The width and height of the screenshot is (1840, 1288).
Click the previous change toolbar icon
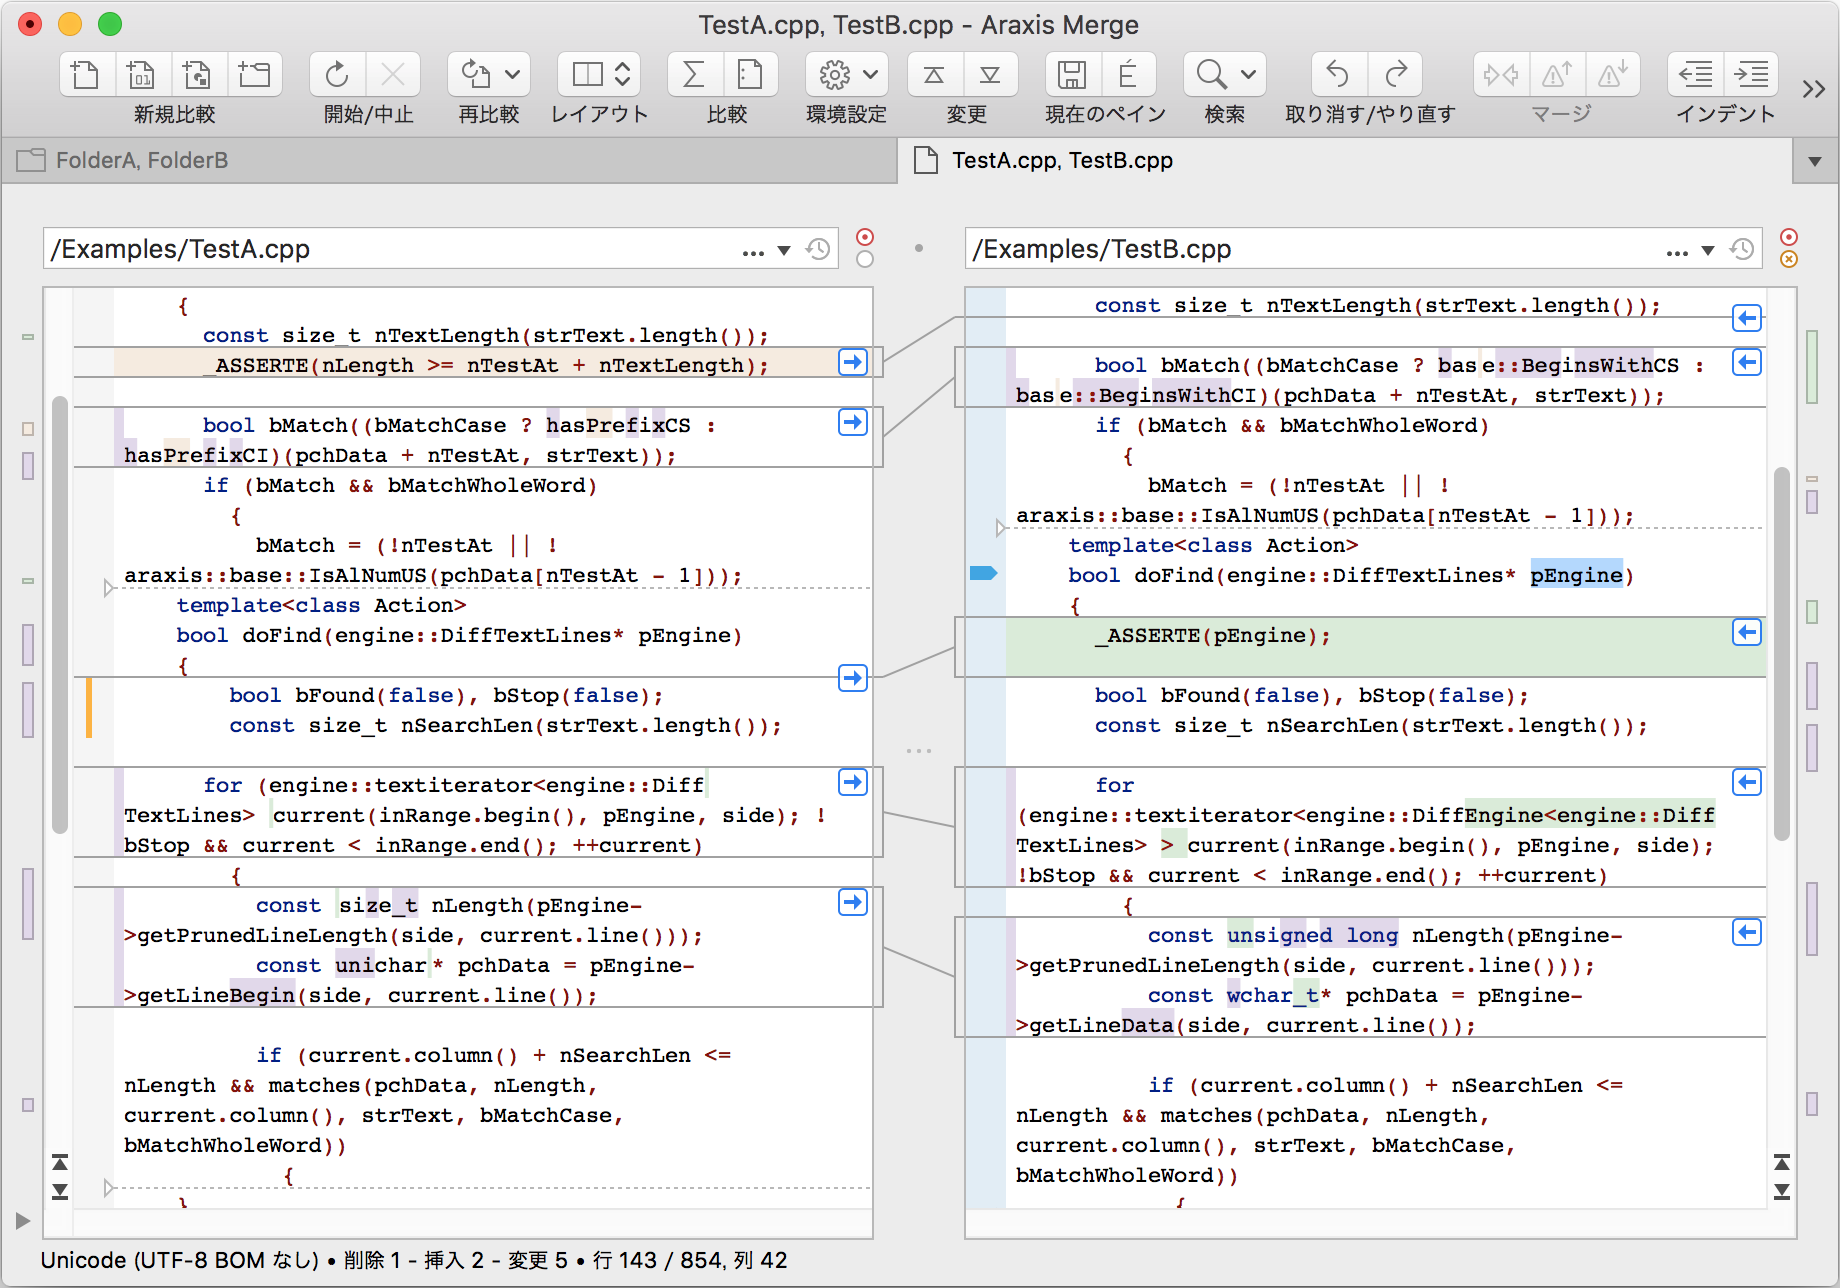(x=934, y=74)
